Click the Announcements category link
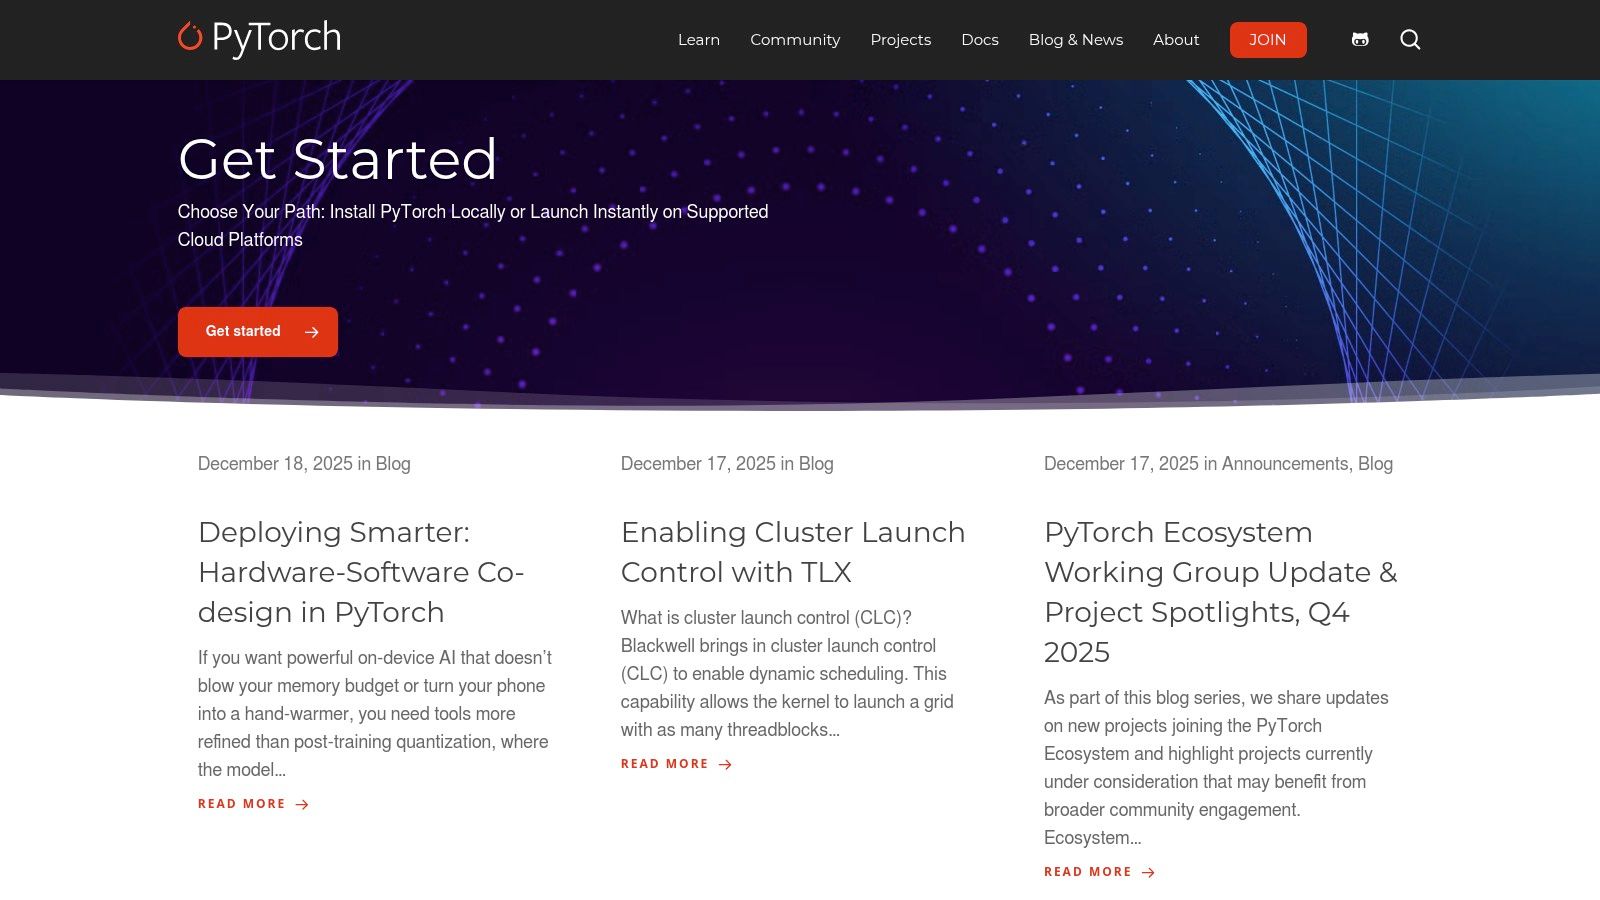The height and width of the screenshot is (900, 1600). (x=1285, y=464)
